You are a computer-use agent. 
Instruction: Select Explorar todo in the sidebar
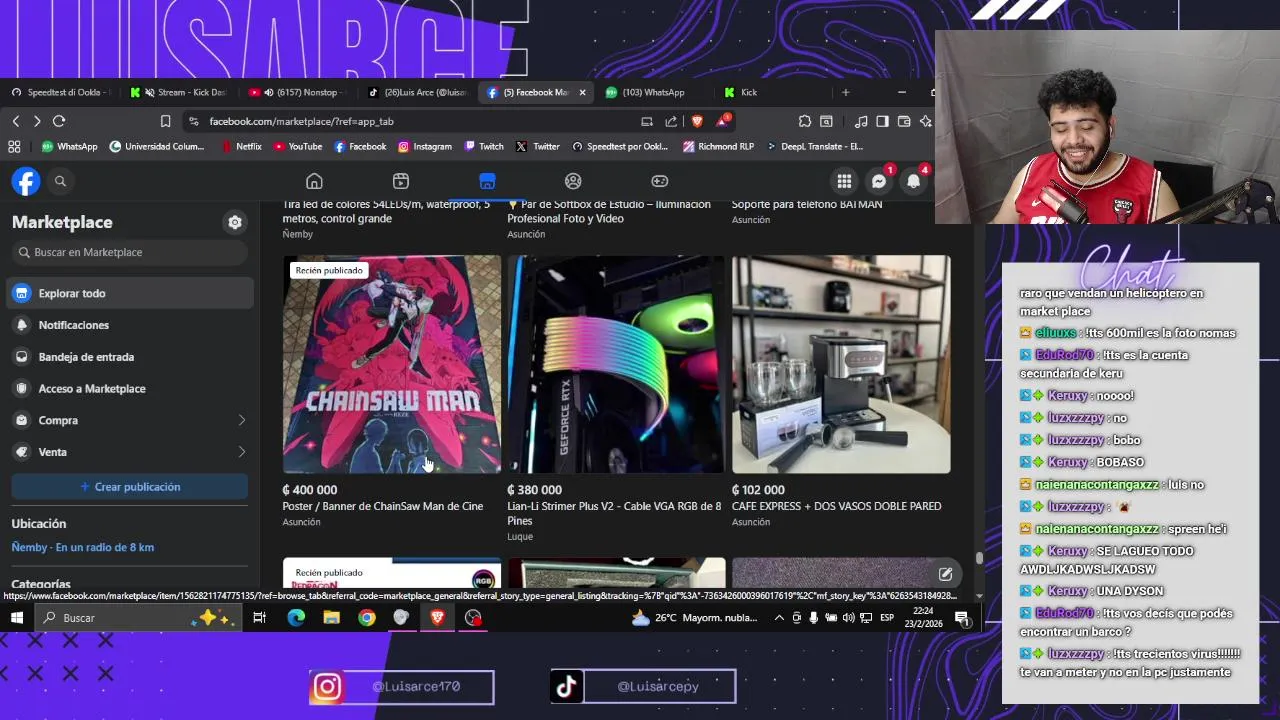129,293
